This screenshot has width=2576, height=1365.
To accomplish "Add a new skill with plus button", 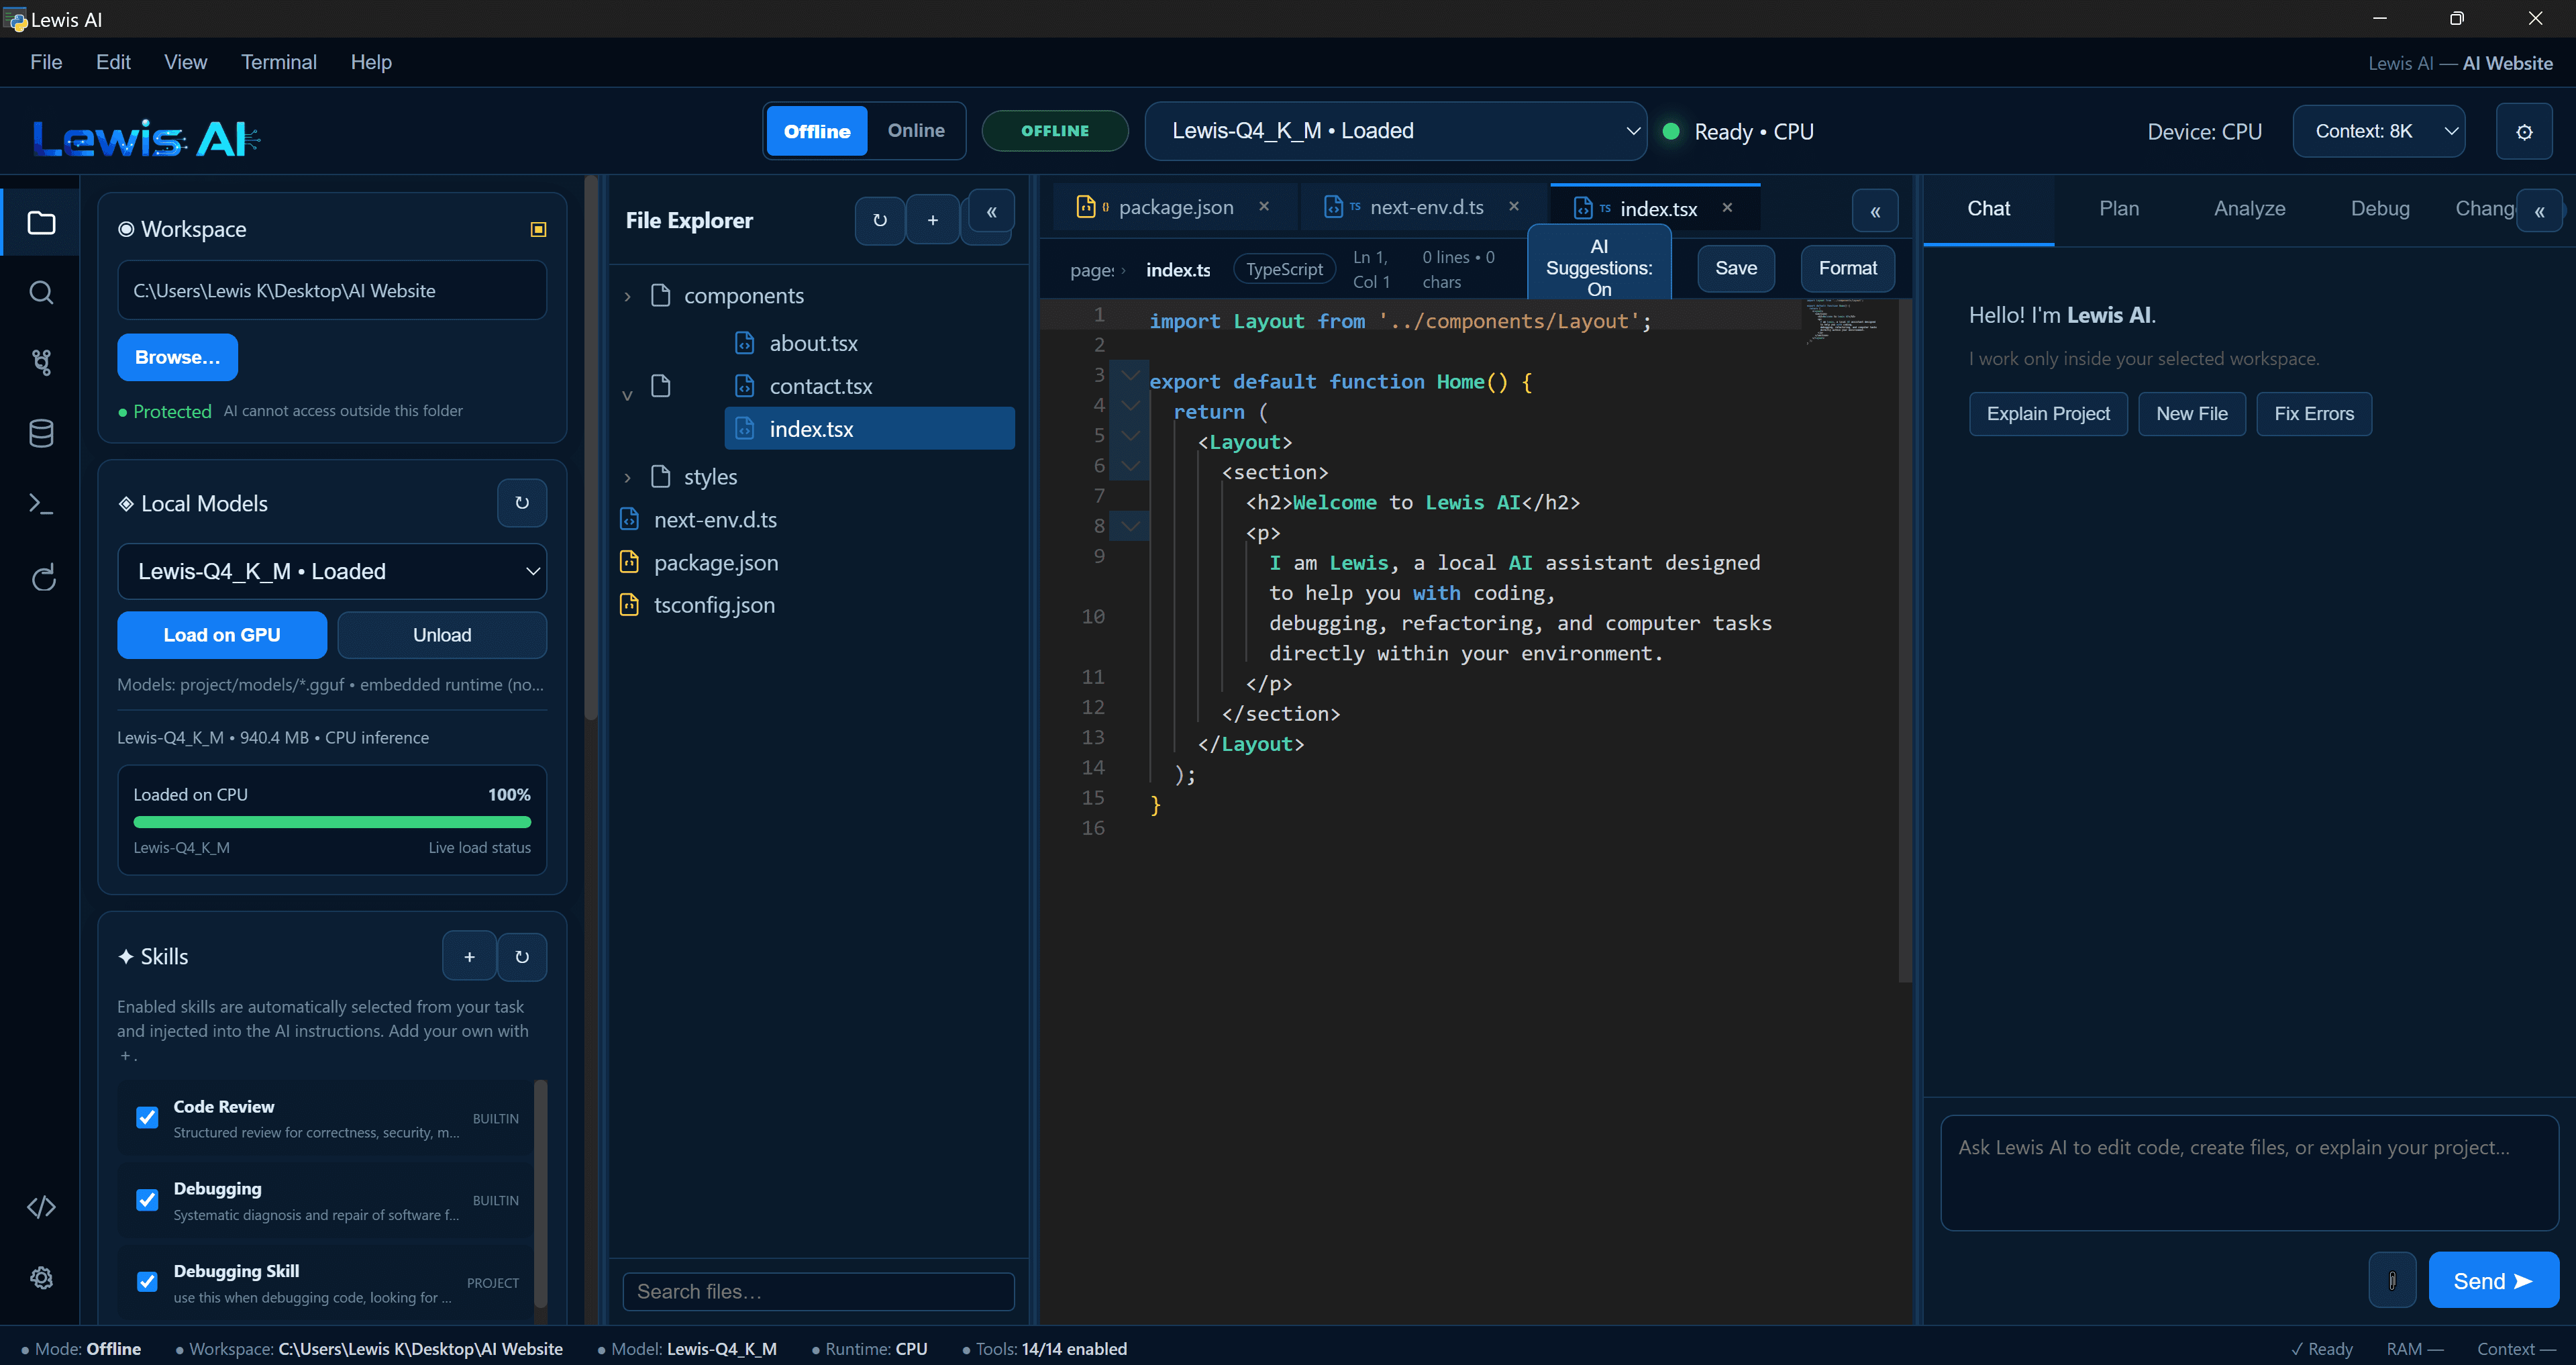I will (469, 957).
